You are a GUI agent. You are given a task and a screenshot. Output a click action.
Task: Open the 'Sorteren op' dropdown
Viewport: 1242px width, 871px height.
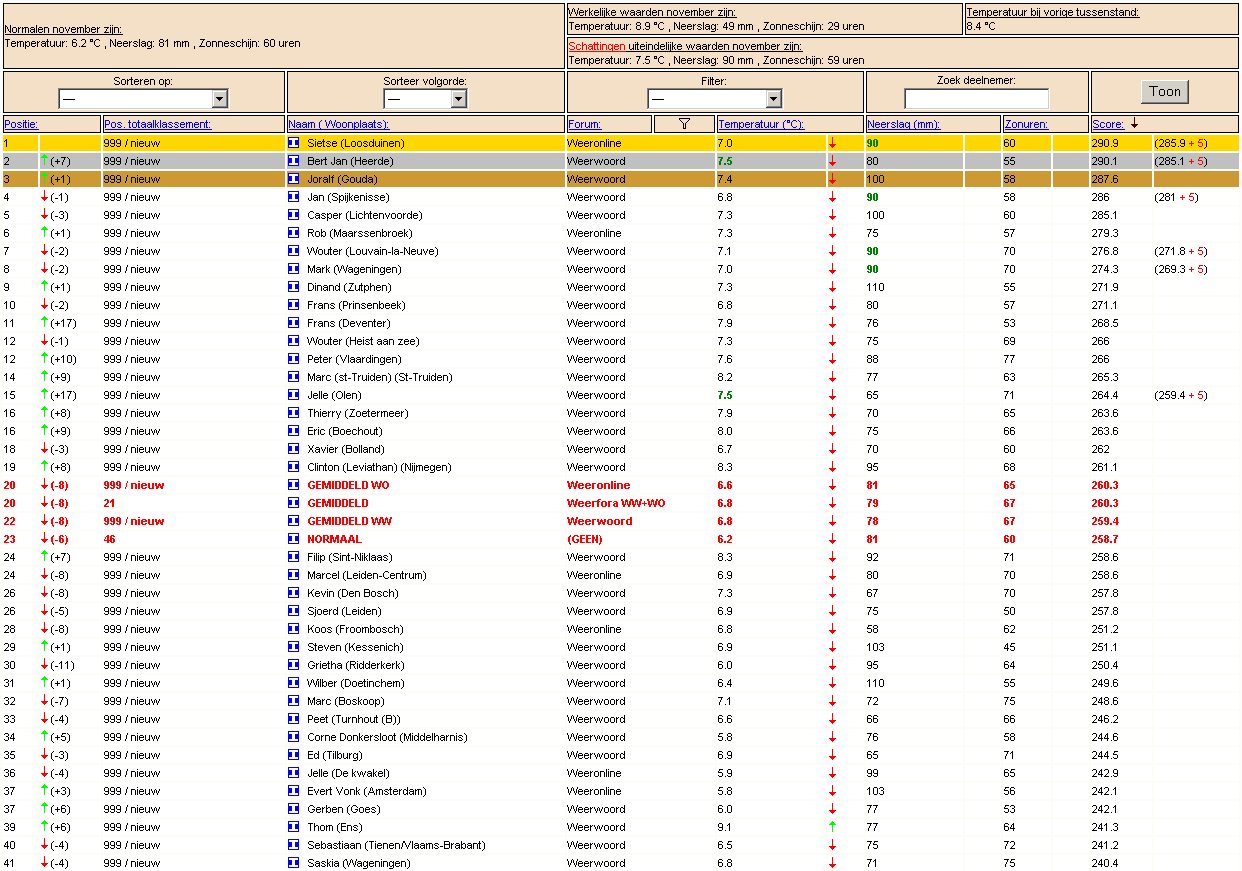pos(144,99)
